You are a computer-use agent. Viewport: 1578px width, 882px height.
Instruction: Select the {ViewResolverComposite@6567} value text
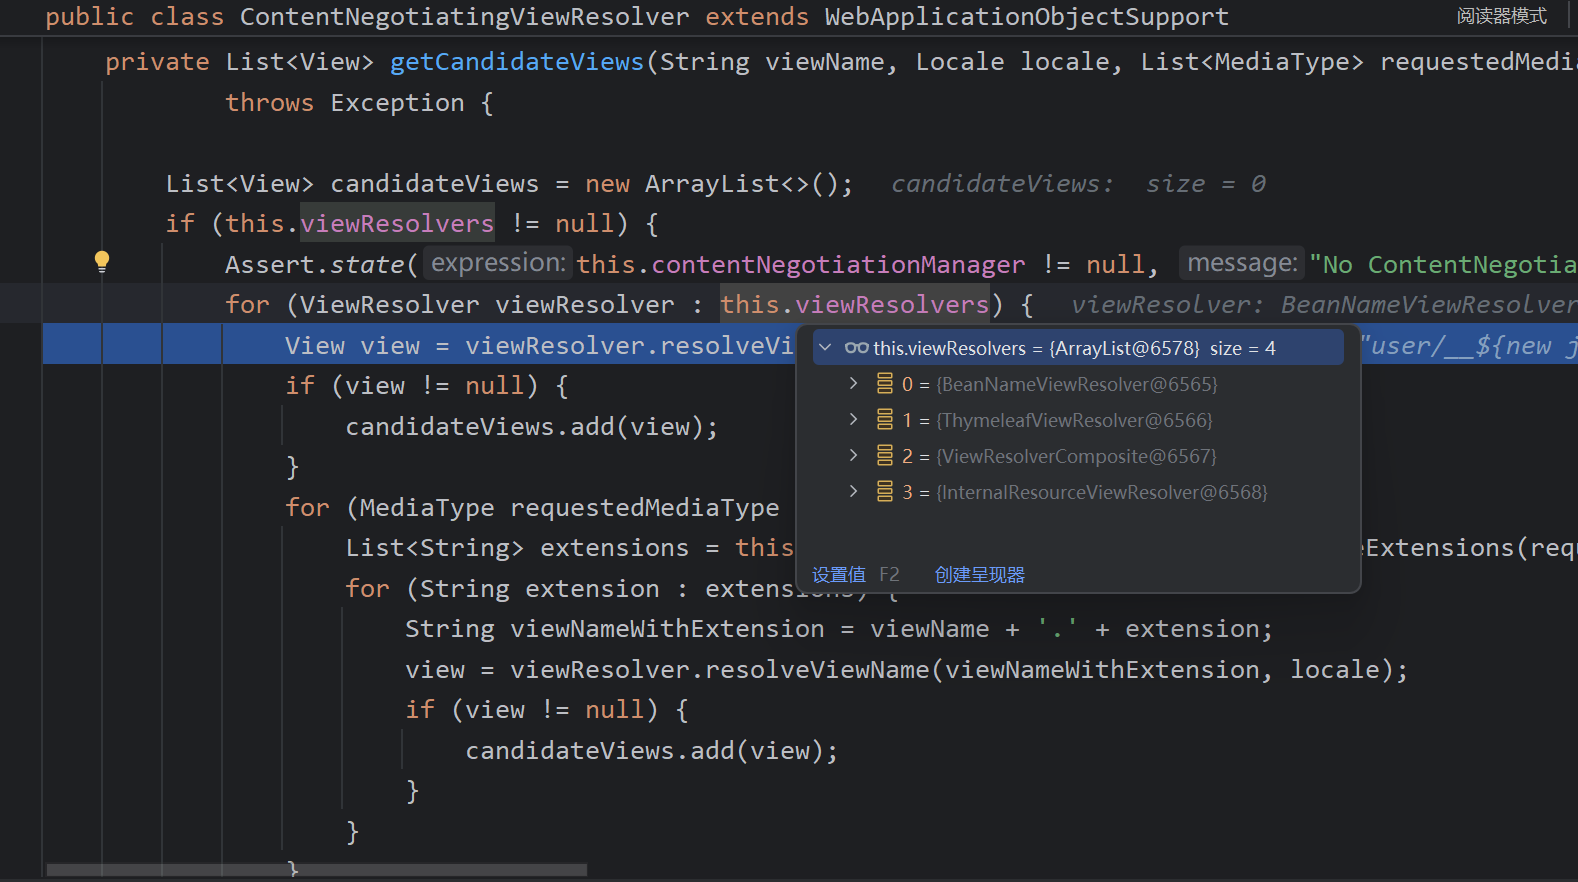click(1076, 456)
